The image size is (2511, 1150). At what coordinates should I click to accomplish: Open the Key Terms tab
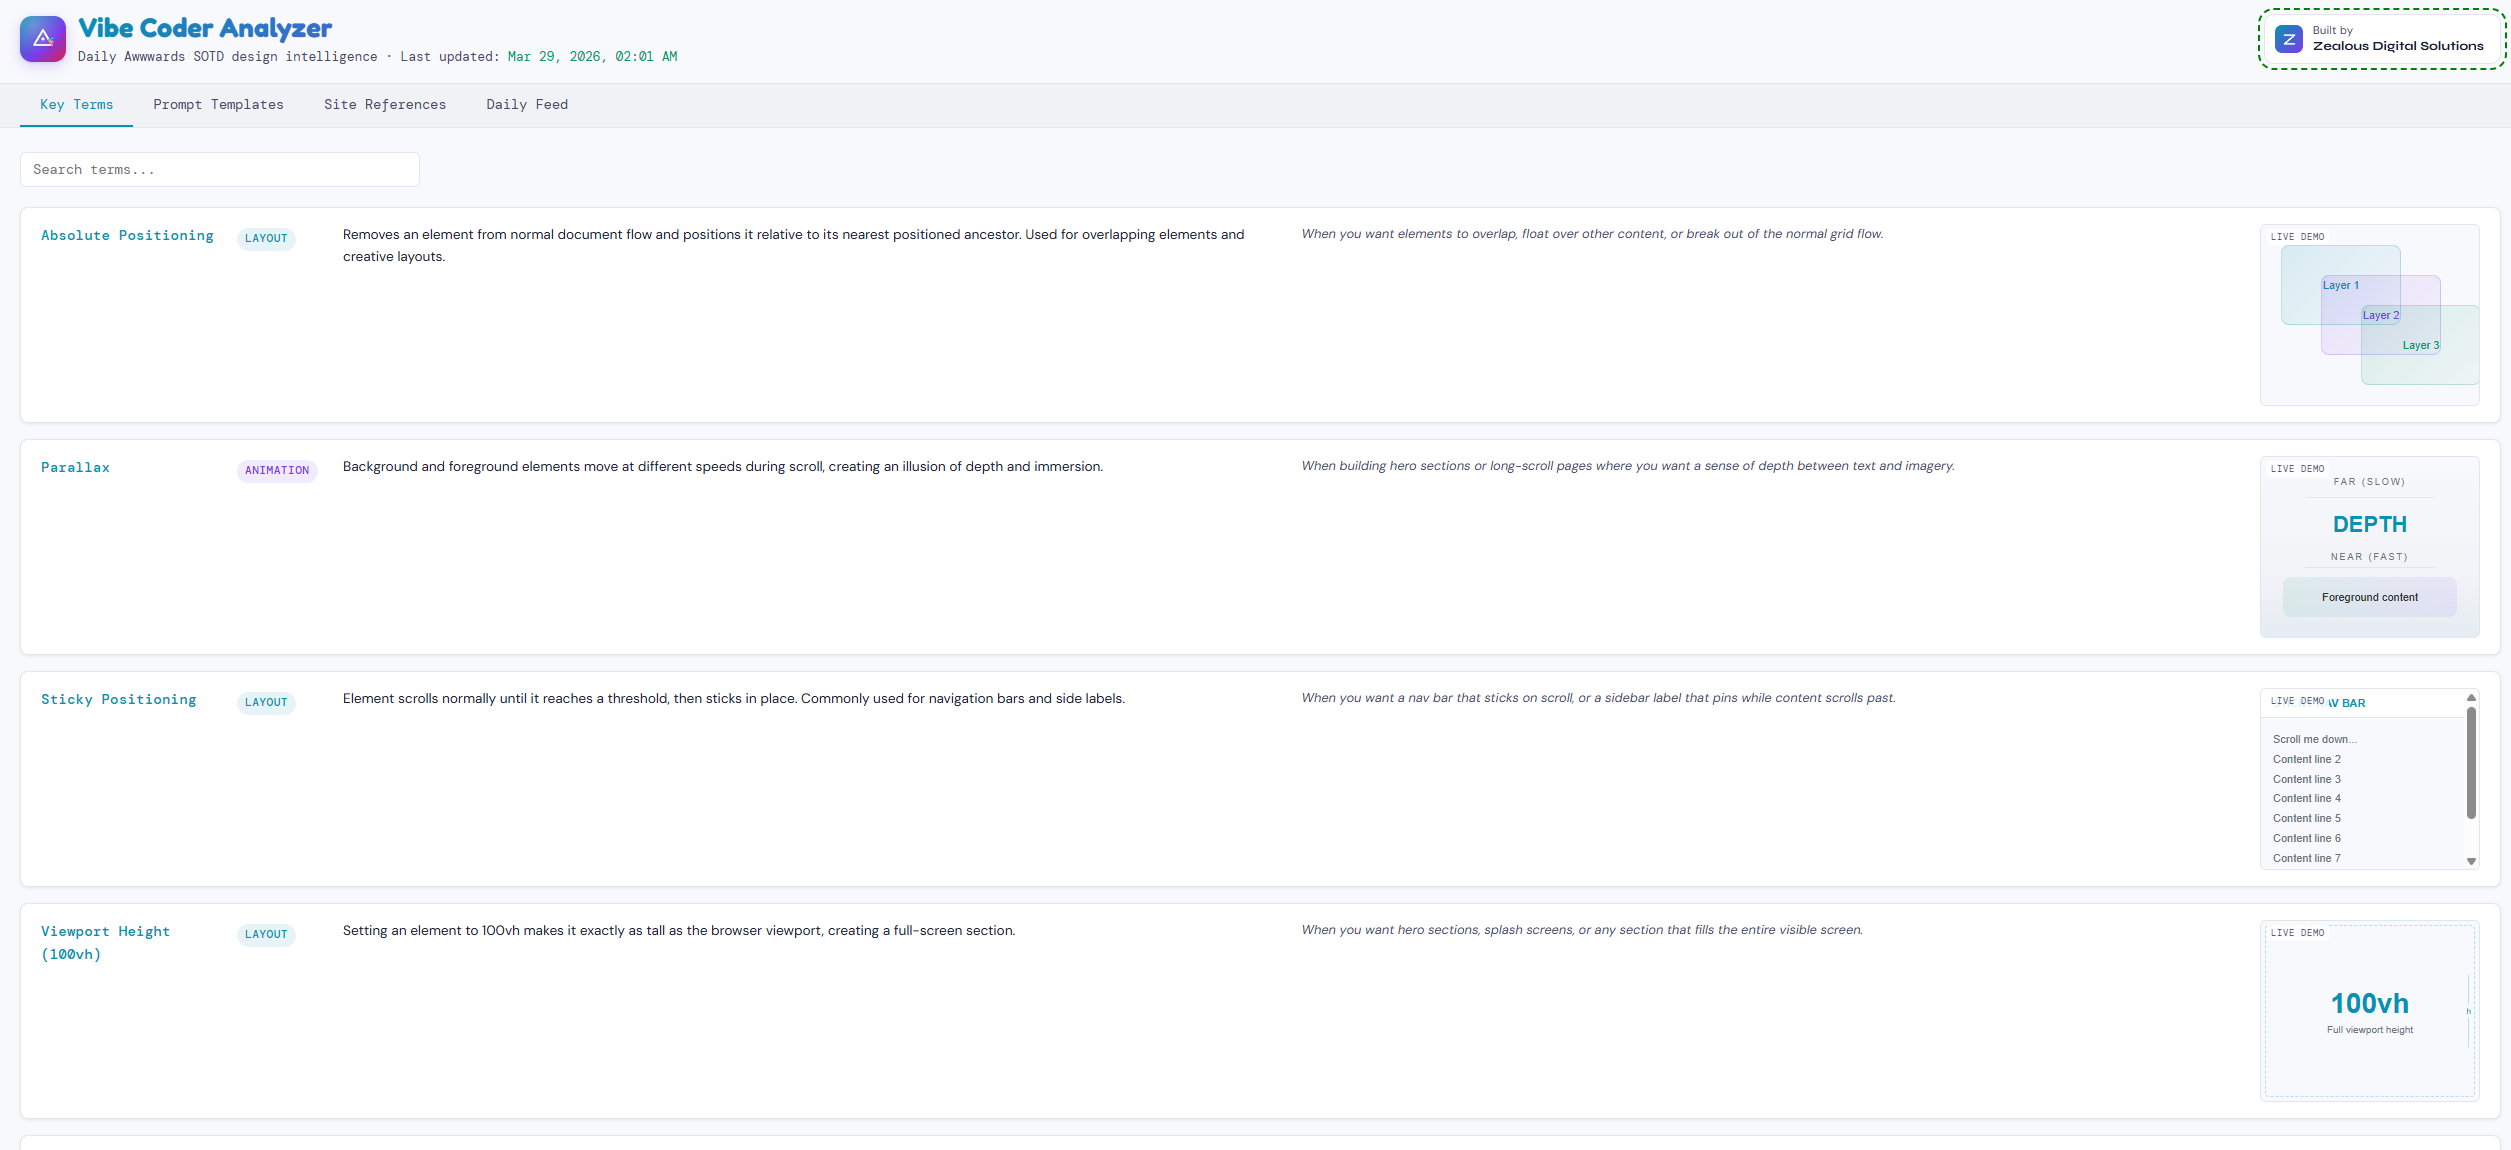click(76, 105)
